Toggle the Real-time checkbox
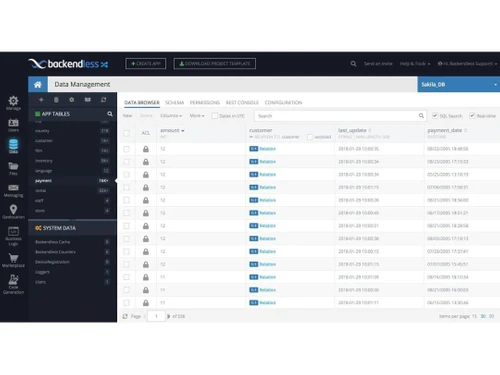500x375 pixels. [472, 116]
